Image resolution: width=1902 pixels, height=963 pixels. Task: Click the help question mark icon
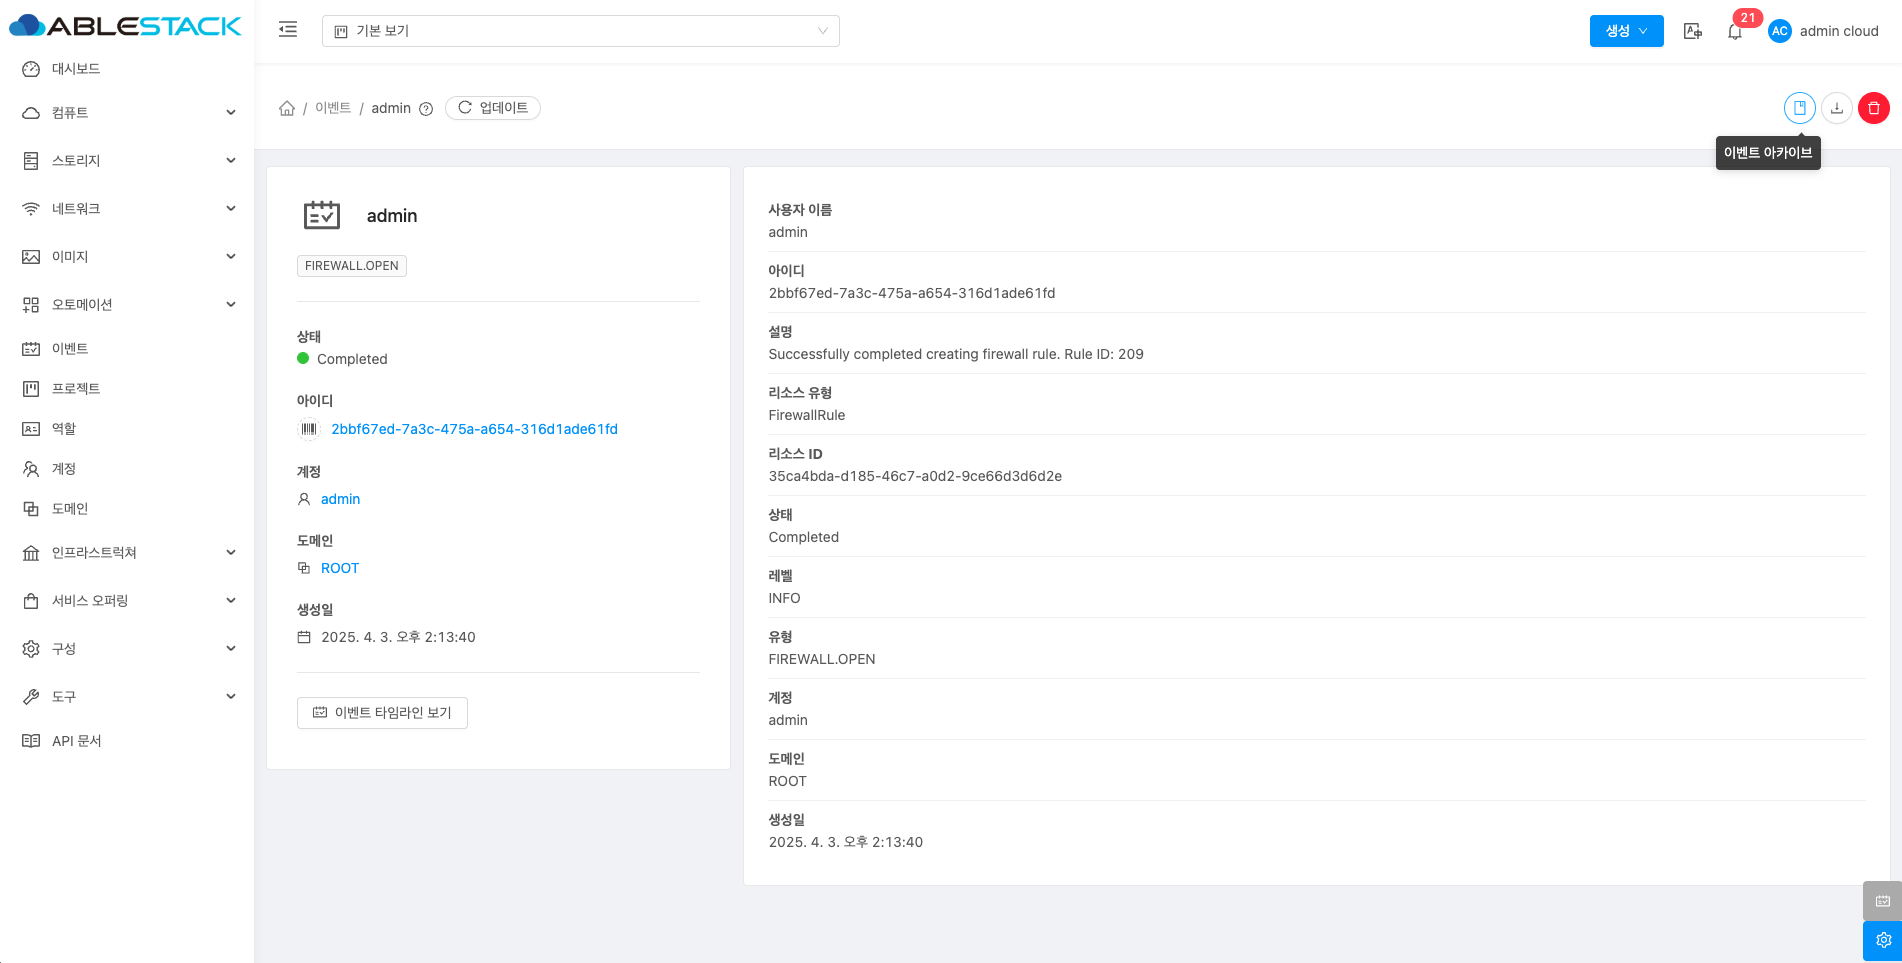(426, 109)
